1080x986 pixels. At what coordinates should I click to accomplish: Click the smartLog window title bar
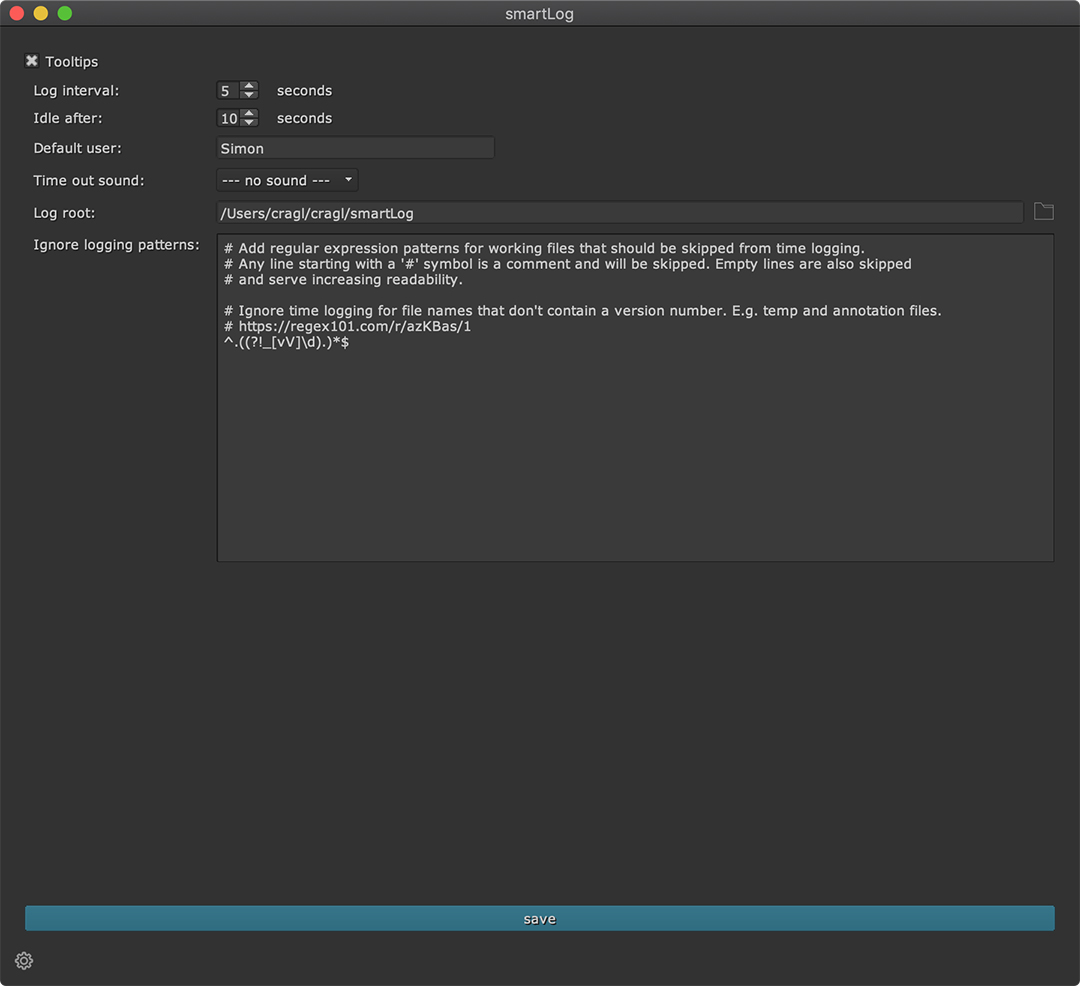(540, 14)
